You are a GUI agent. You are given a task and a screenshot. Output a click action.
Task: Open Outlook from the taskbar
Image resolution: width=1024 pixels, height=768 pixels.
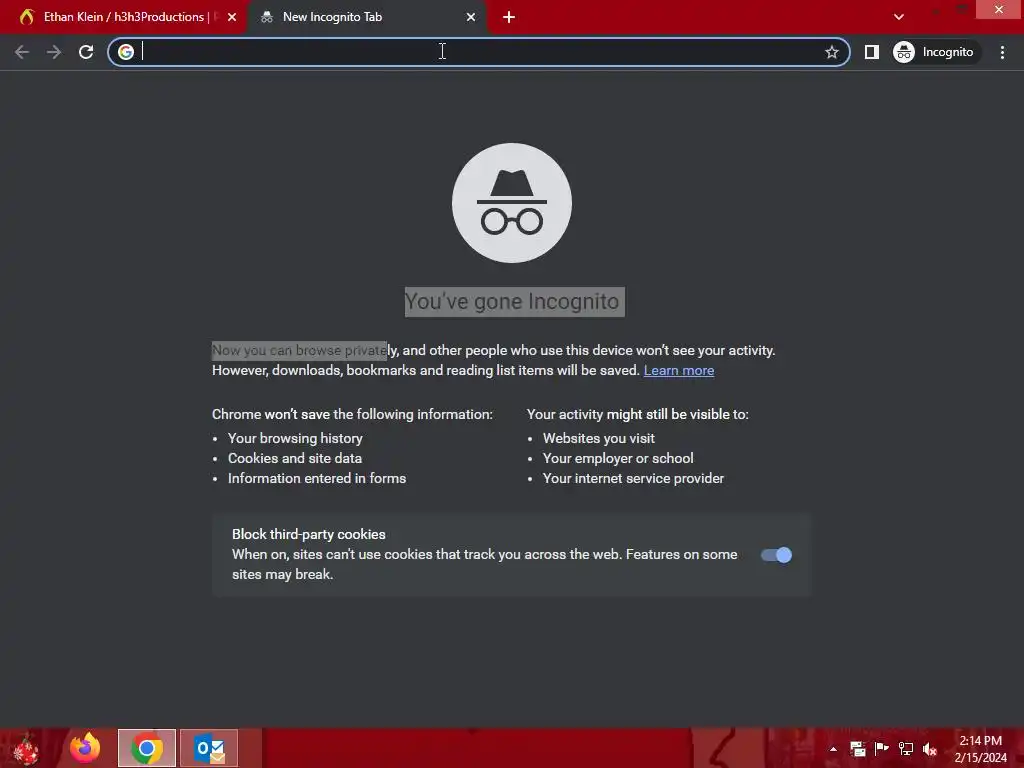pyautogui.click(x=209, y=748)
